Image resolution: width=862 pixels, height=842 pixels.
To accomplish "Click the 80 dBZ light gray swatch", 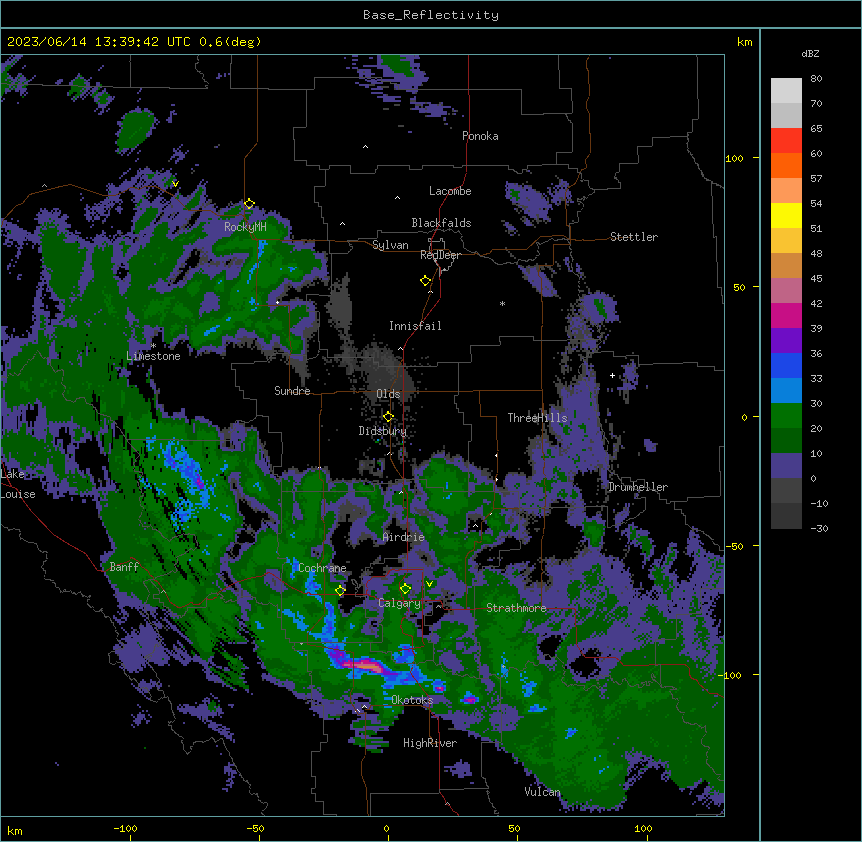I will point(786,91).
